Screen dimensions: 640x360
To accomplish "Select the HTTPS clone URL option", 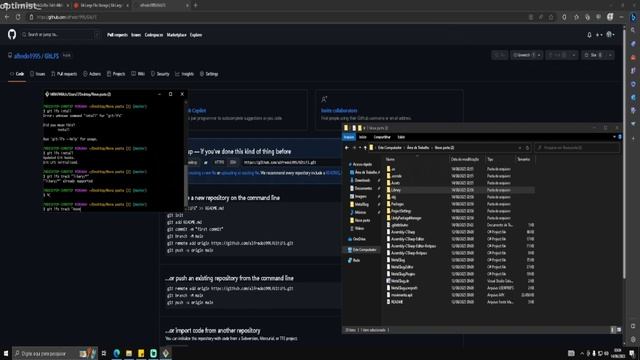I will 219,162.
